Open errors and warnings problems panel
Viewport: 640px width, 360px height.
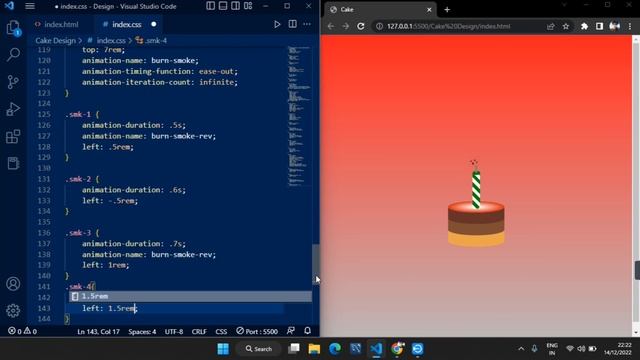(x=22, y=331)
